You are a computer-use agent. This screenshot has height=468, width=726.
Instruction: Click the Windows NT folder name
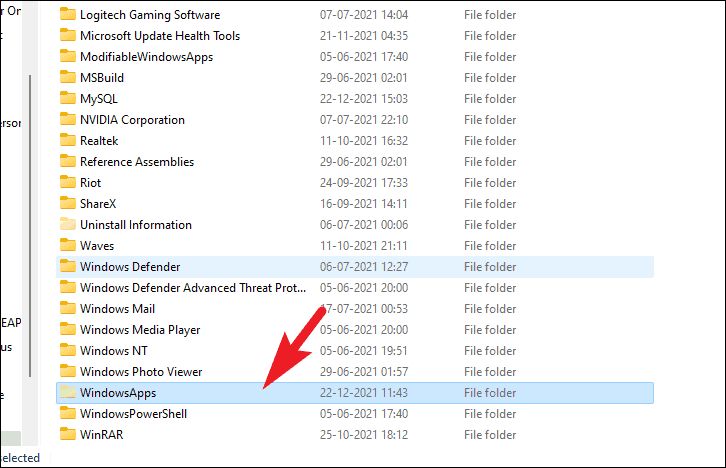click(x=114, y=351)
